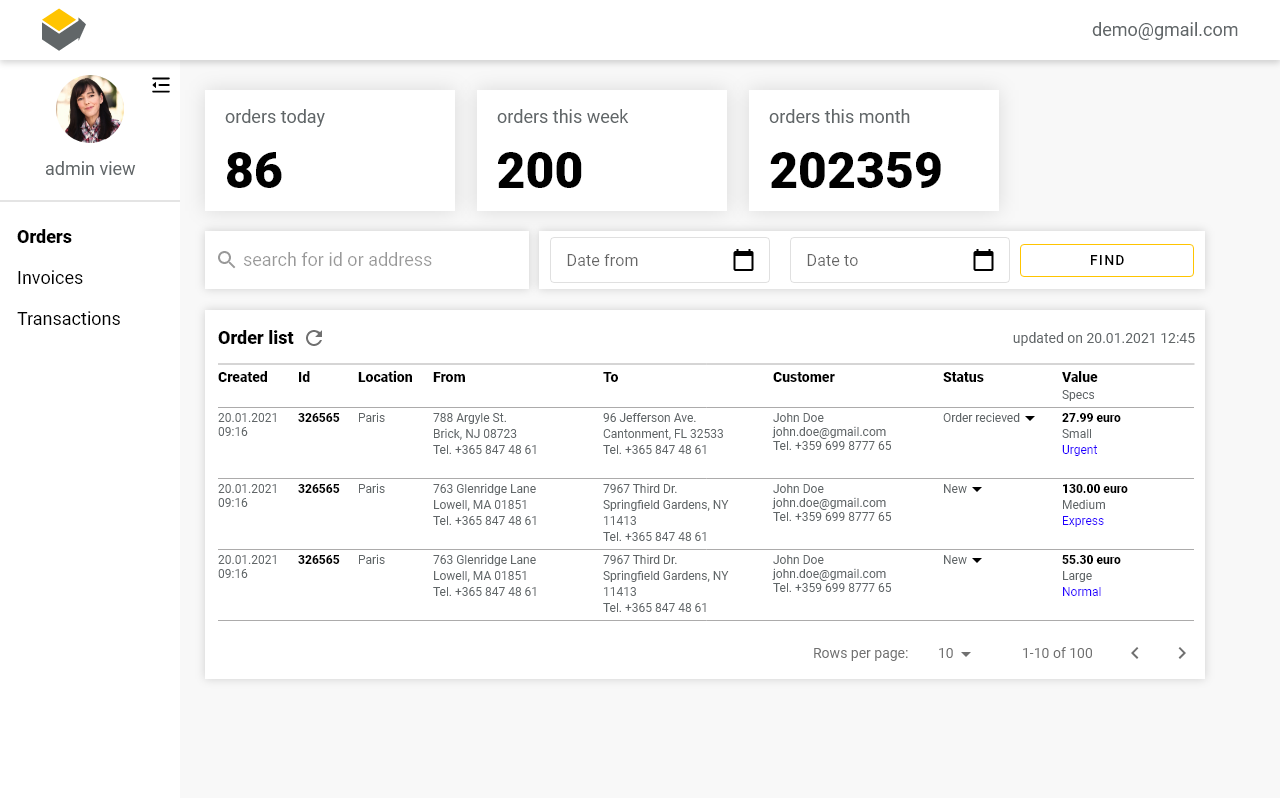Open the Date from calendar picker

tap(743, 260)
